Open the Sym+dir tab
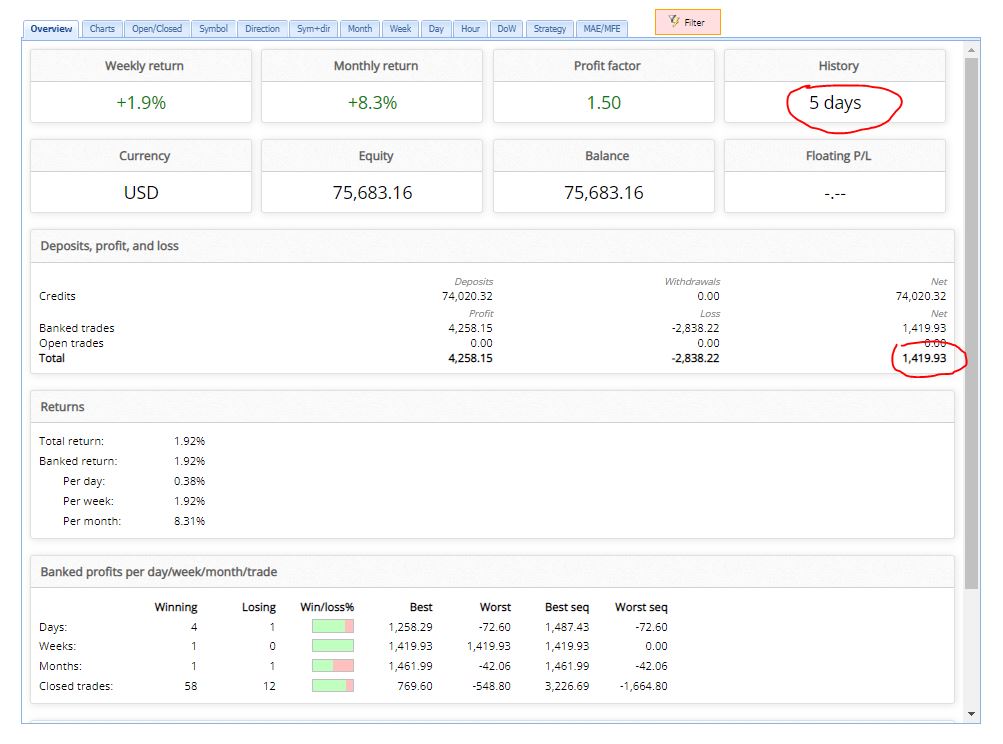 (313, 29)
